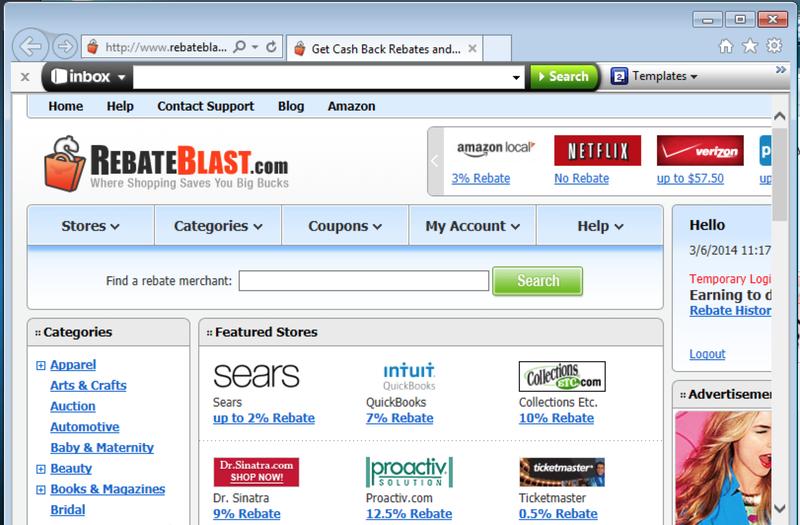Open a new blank browser tab

pyautogui.click(x=497, y=48)
